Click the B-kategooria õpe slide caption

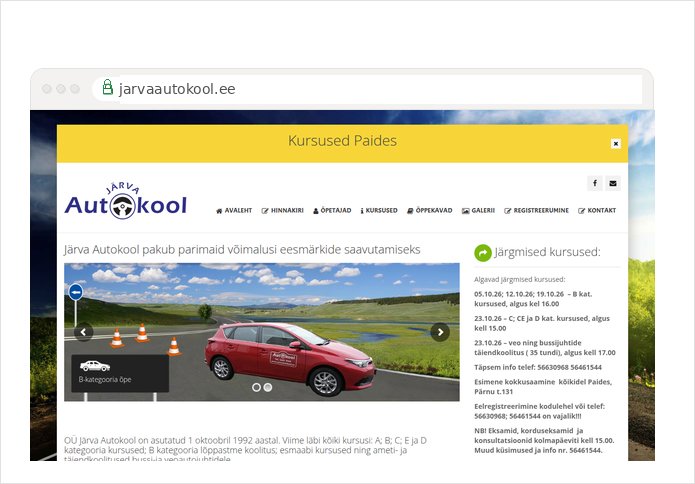pyautogui.click(x=120, y=373)
